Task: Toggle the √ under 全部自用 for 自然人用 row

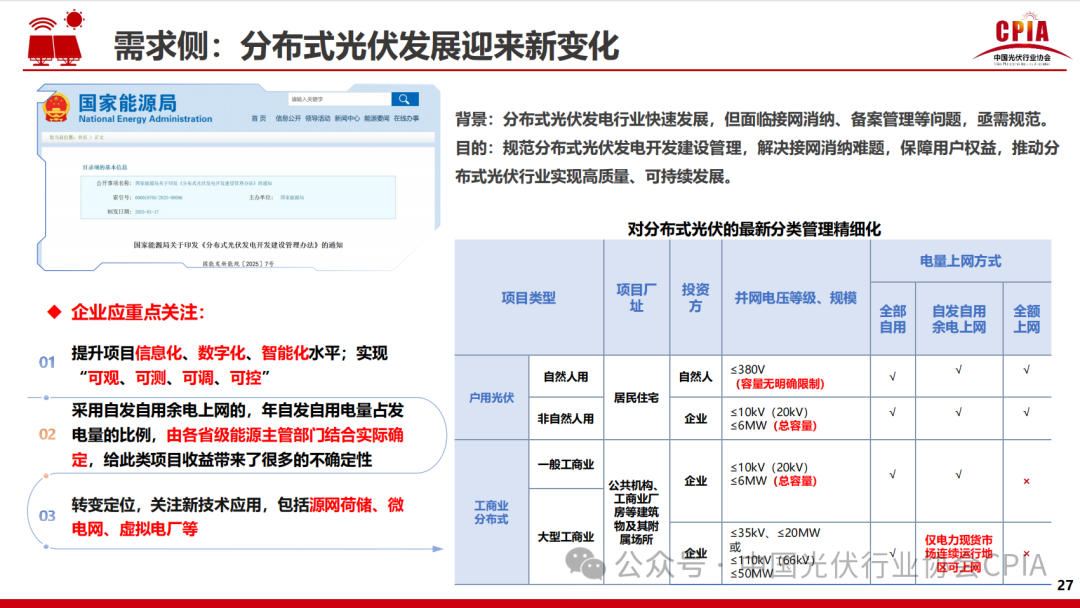Action: tap(892, 376)
